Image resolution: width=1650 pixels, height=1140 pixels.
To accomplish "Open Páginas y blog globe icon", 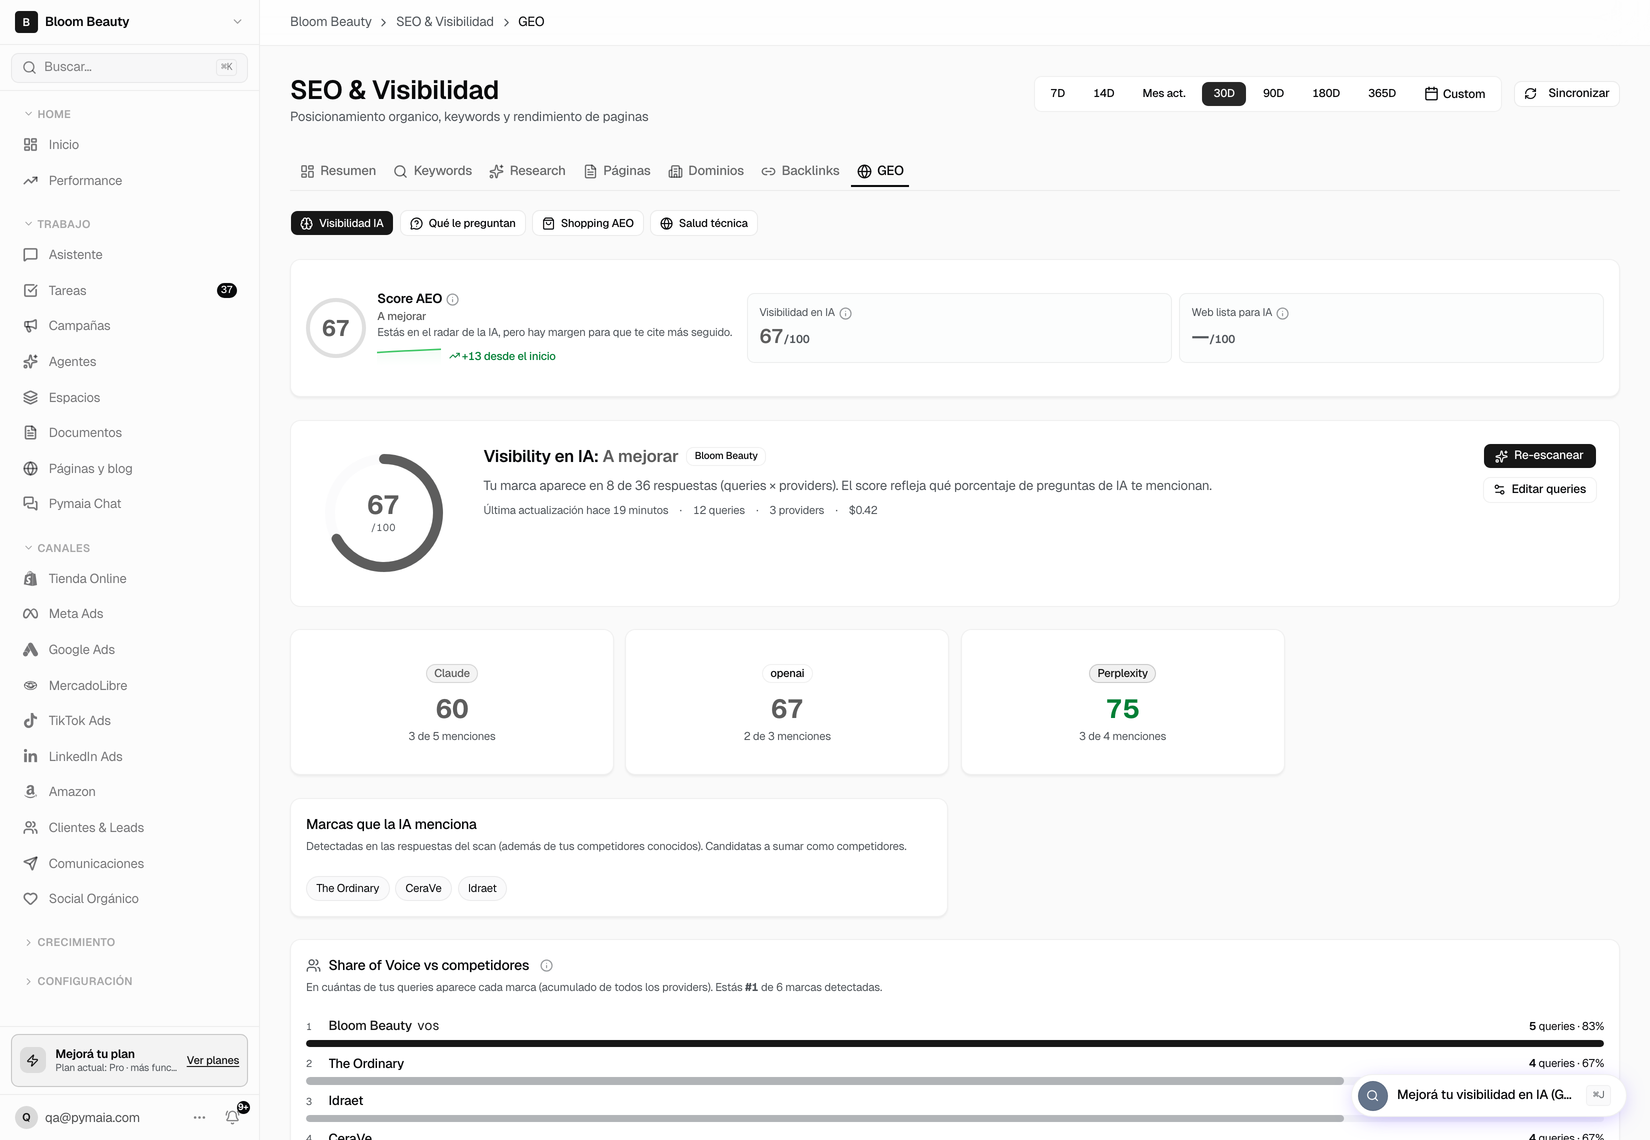I will 30,469.
